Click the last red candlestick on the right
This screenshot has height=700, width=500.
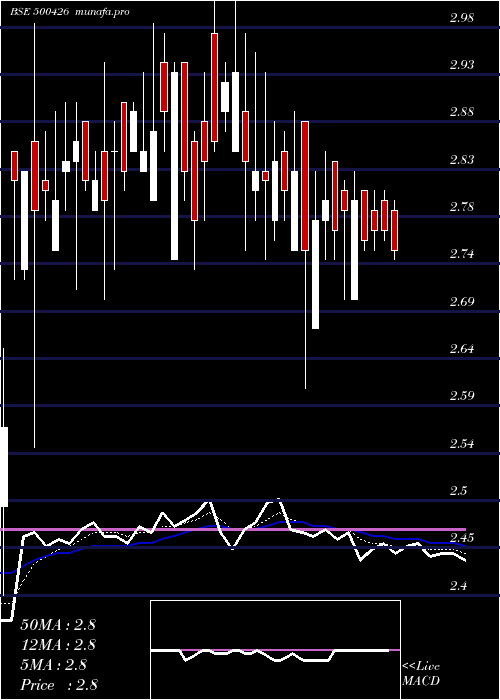click(x=394, y=230)
